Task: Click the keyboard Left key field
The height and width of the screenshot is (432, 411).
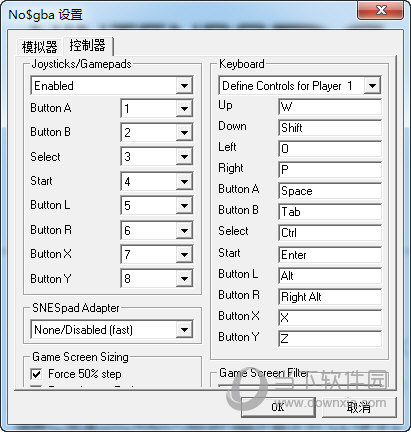Action: tap(330, 149)
